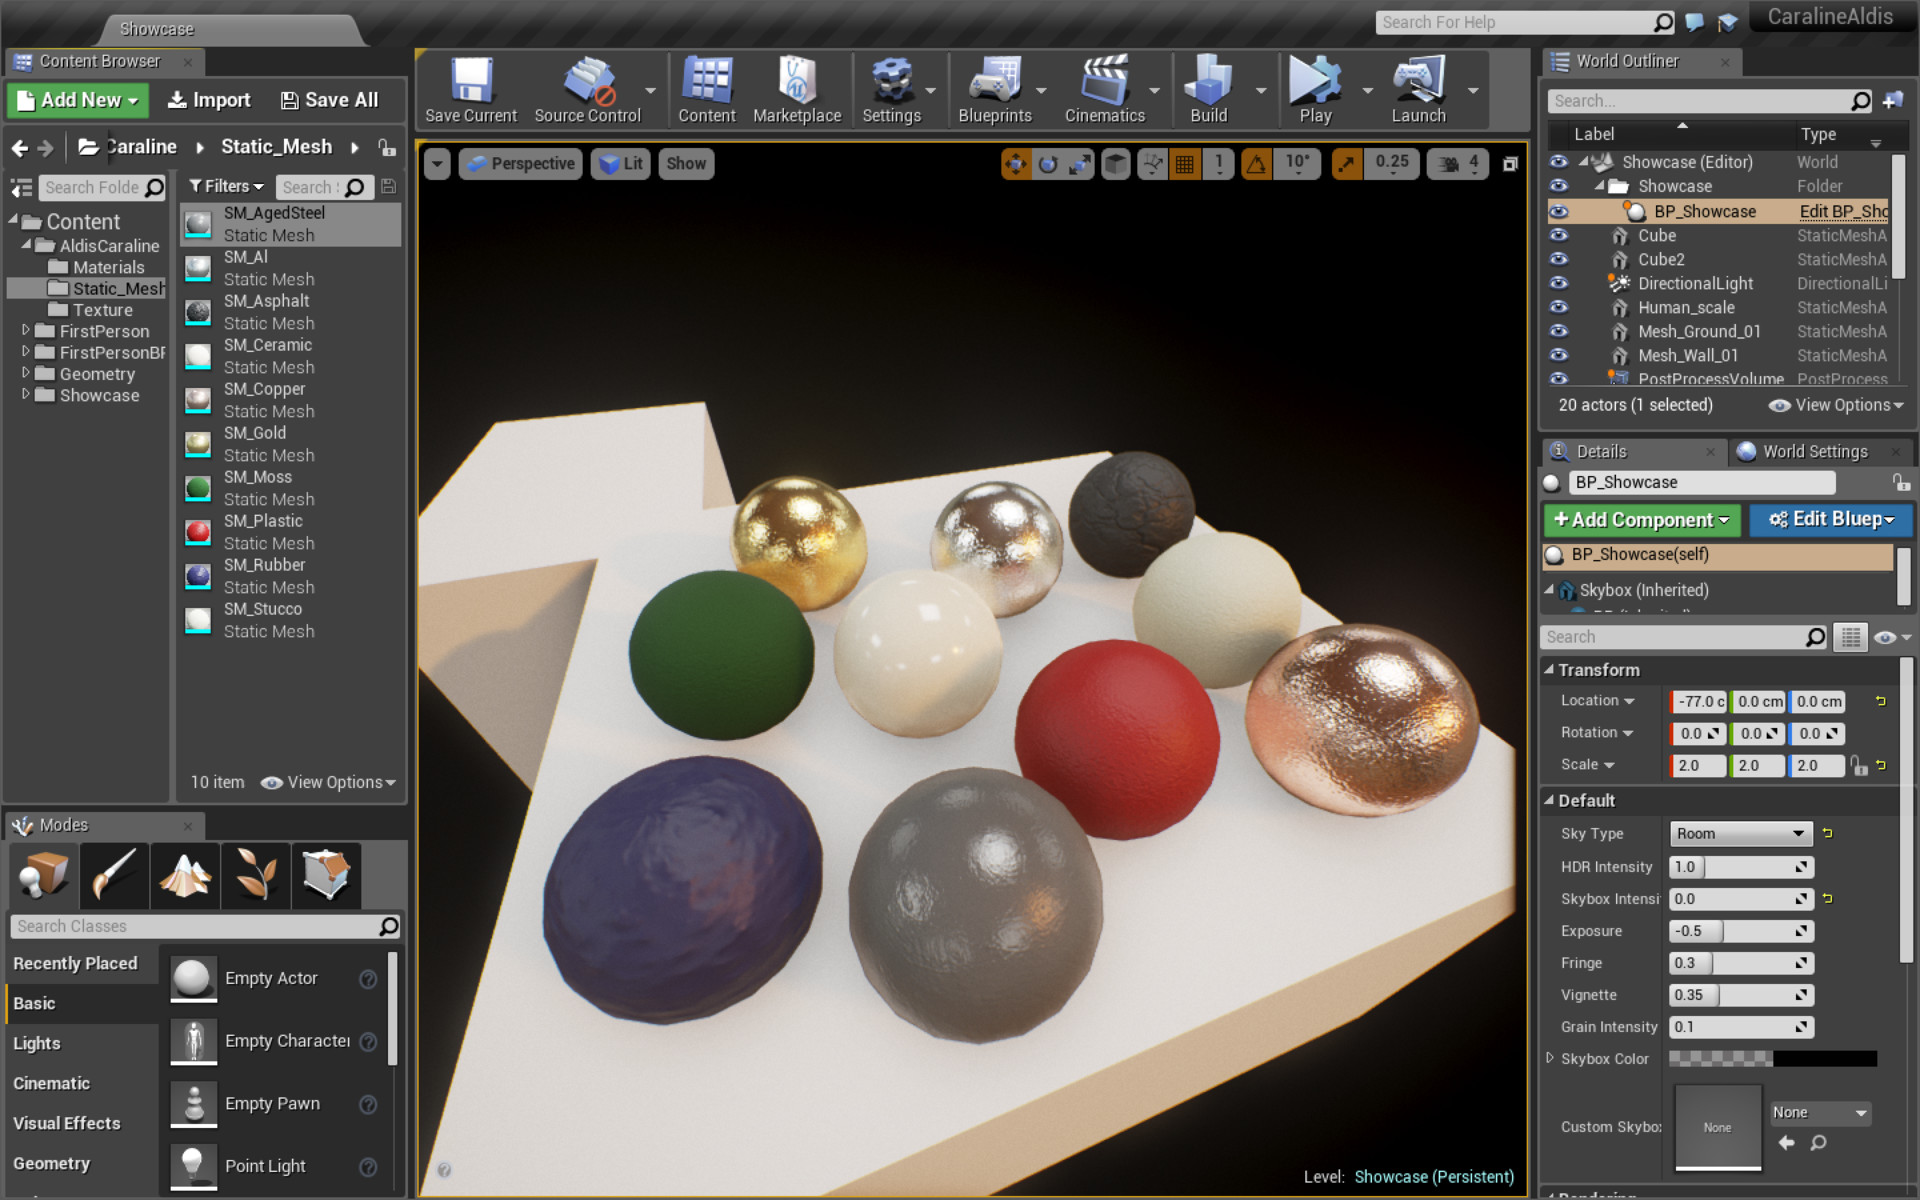Open the Sky Type dropdown set to Room

click(x=1740, y=833)
